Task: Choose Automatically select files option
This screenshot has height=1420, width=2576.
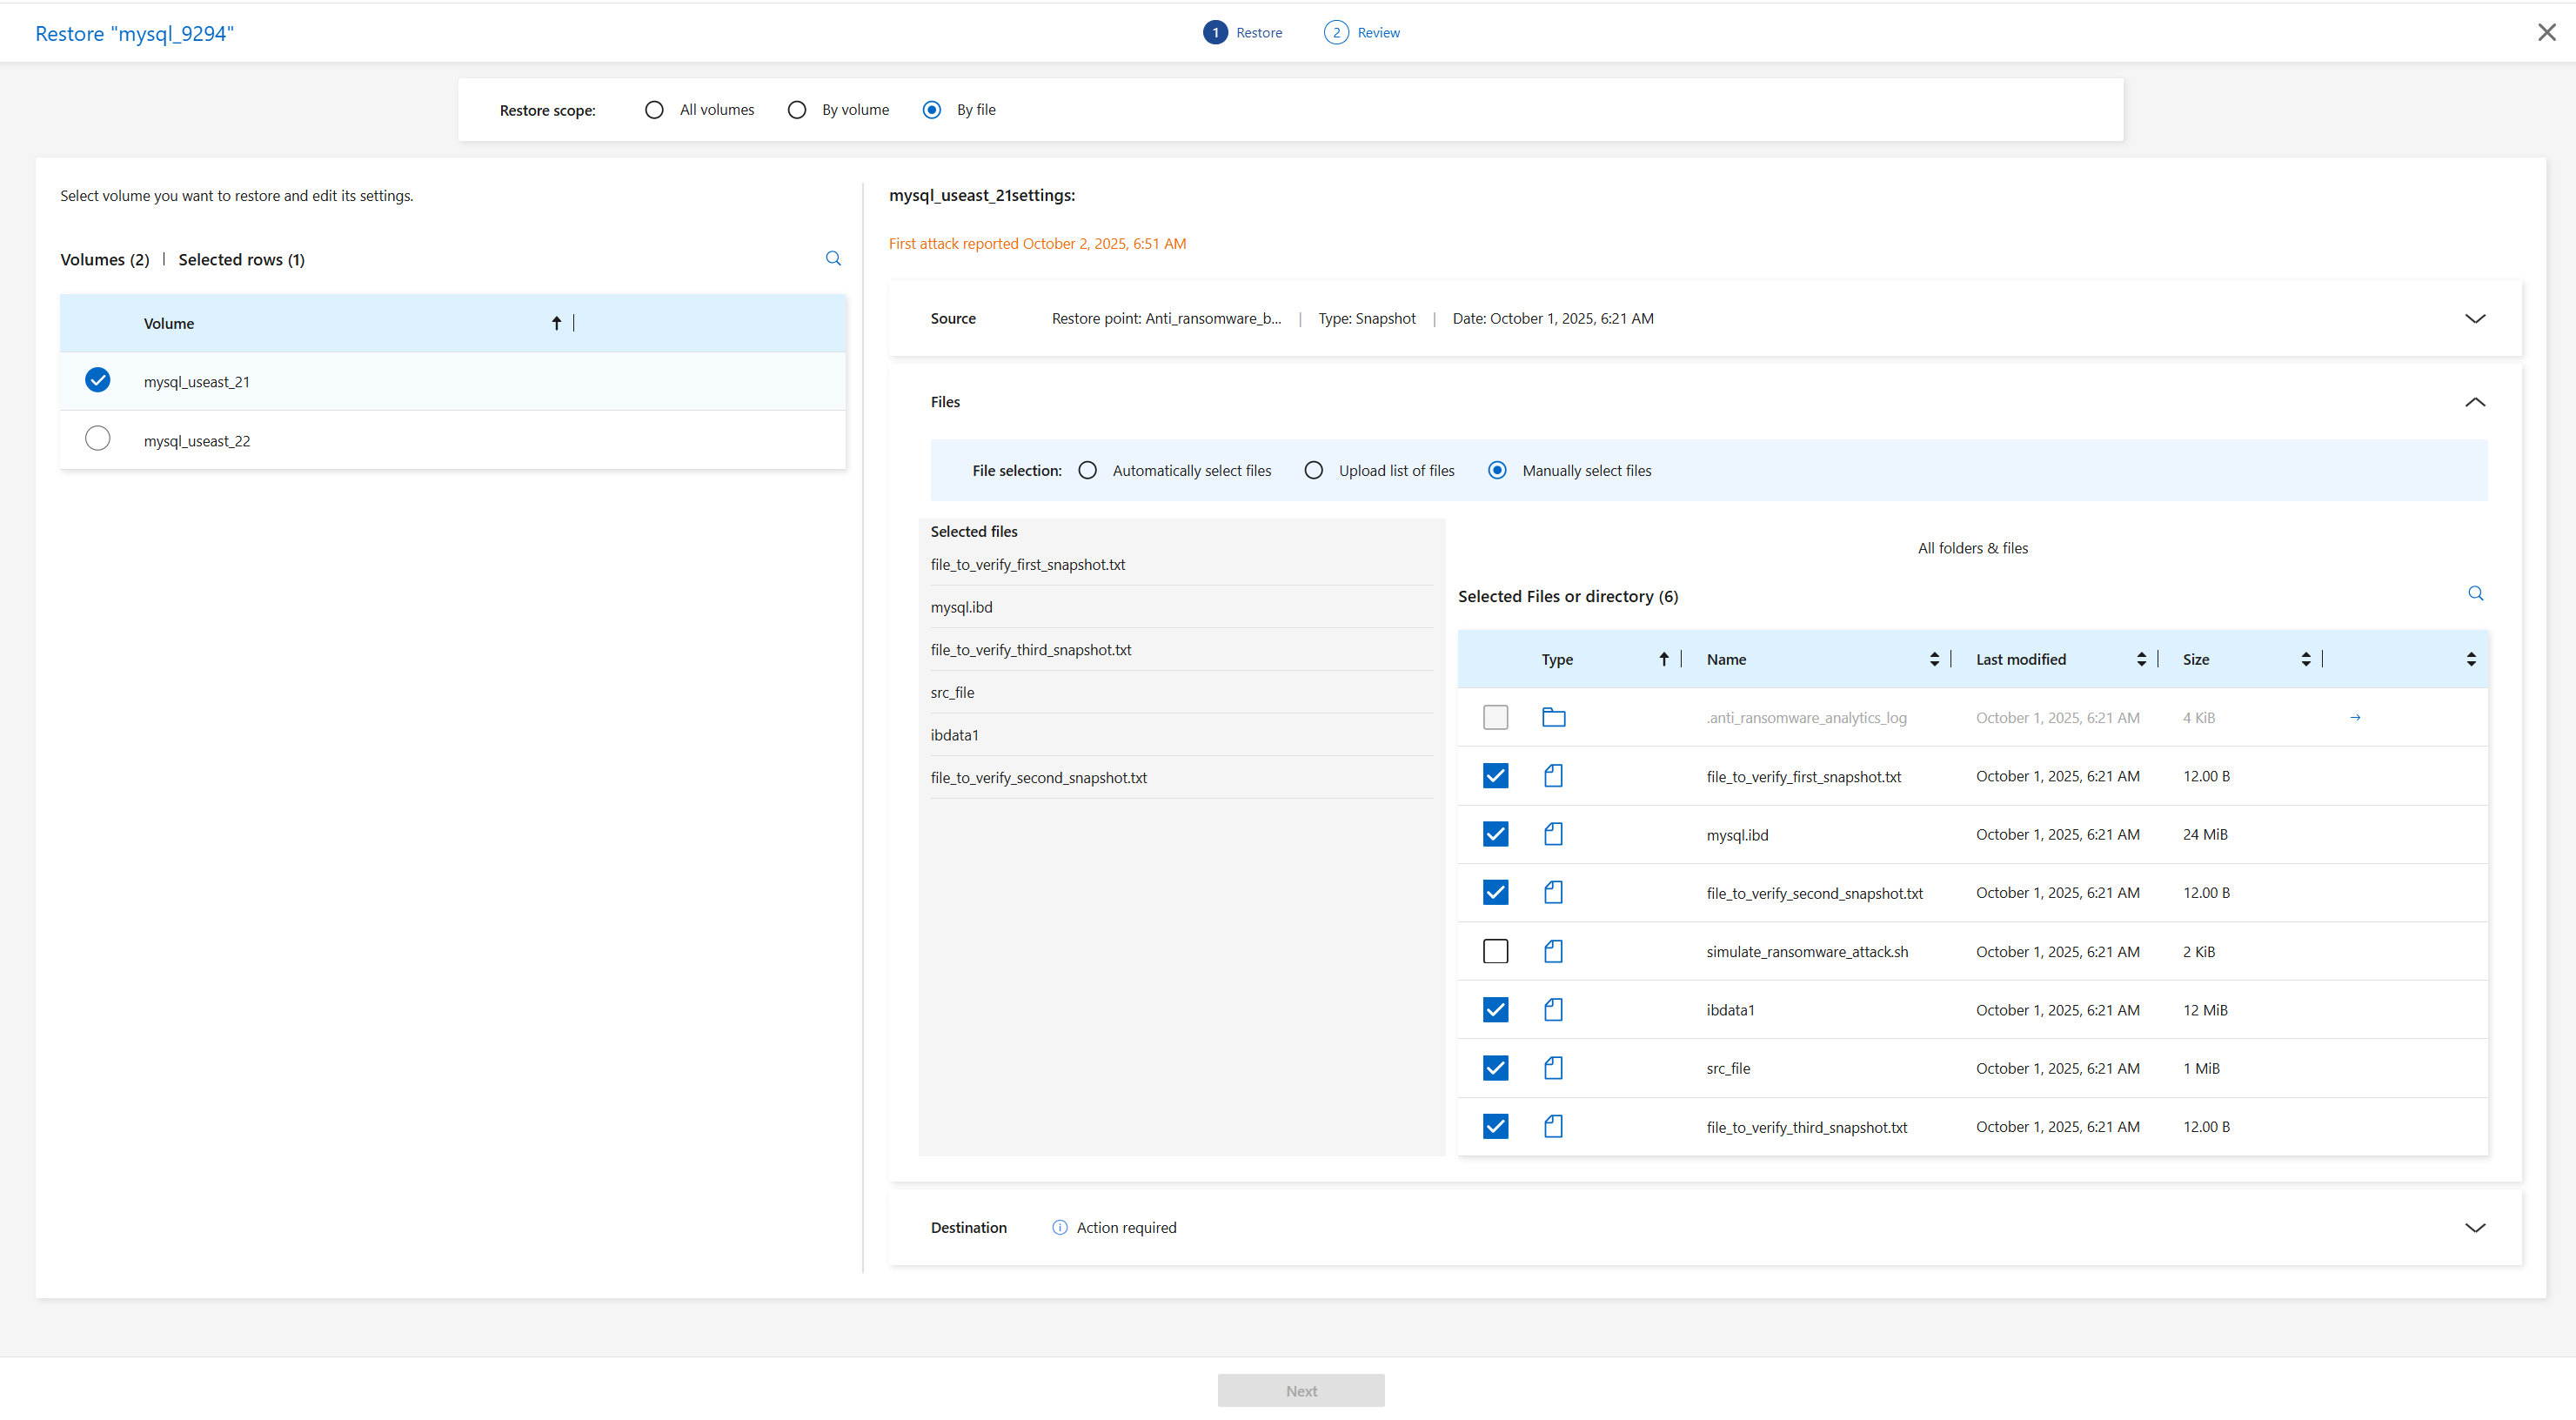Action: pos(1088,471)
